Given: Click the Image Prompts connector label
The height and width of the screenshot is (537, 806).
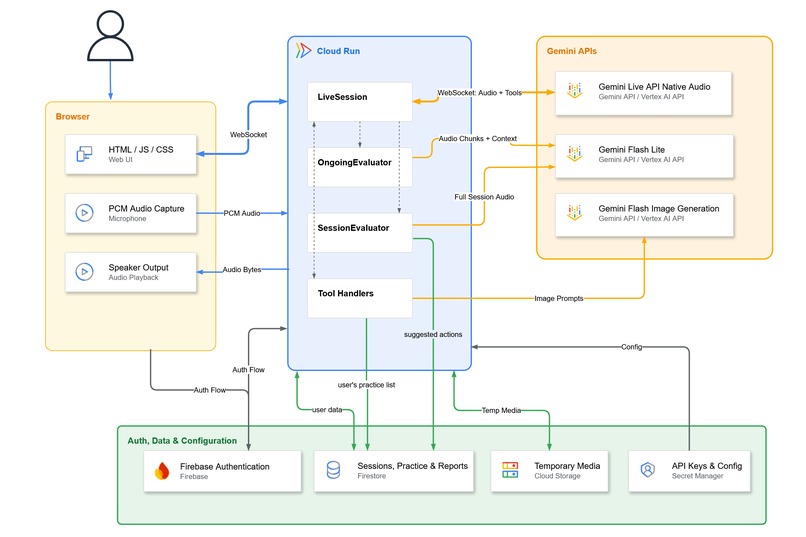Looking at the screenshot, I should coord(559,299).
